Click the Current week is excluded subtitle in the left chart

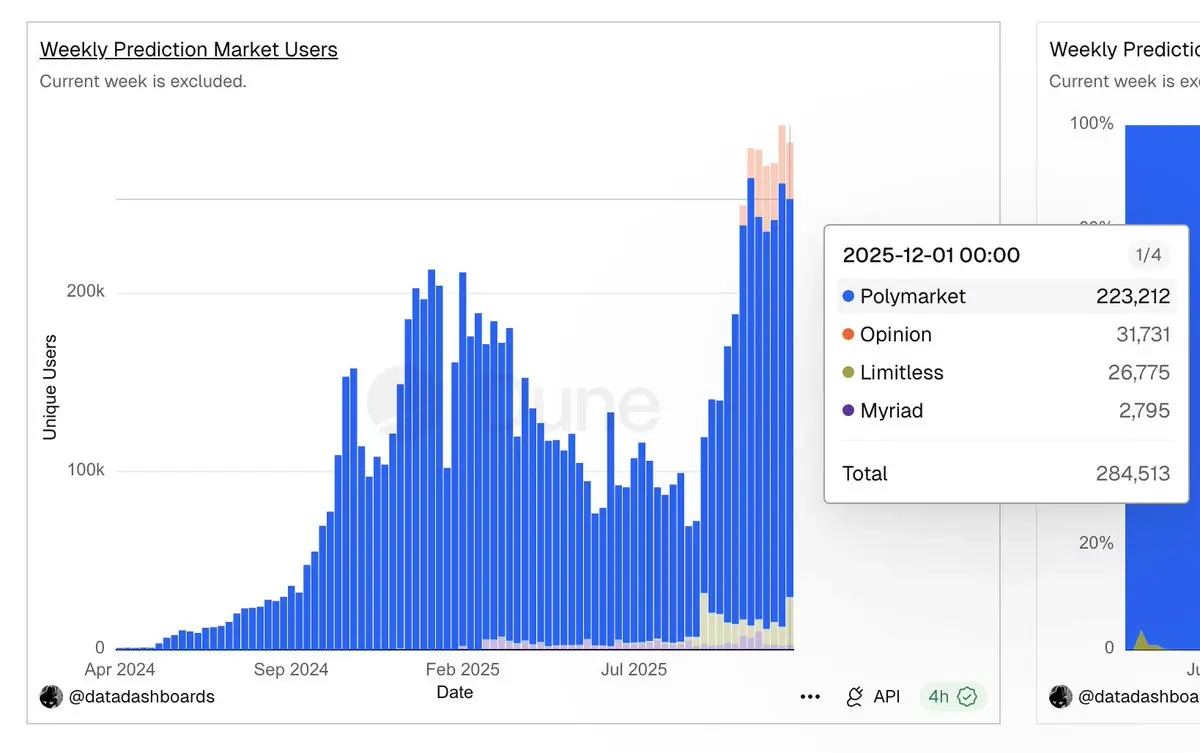point(143,81)
